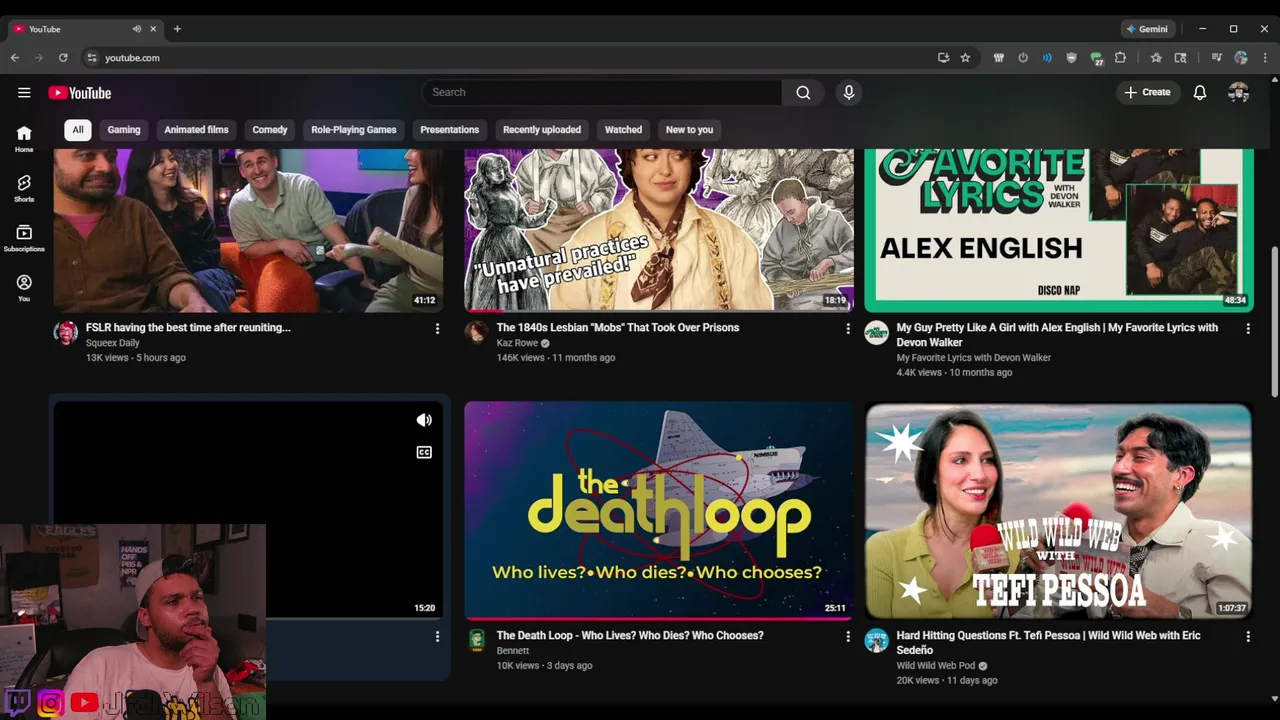Open the Bennett channel link
This screenshot has height=720, width=1280.
point(513,651)
